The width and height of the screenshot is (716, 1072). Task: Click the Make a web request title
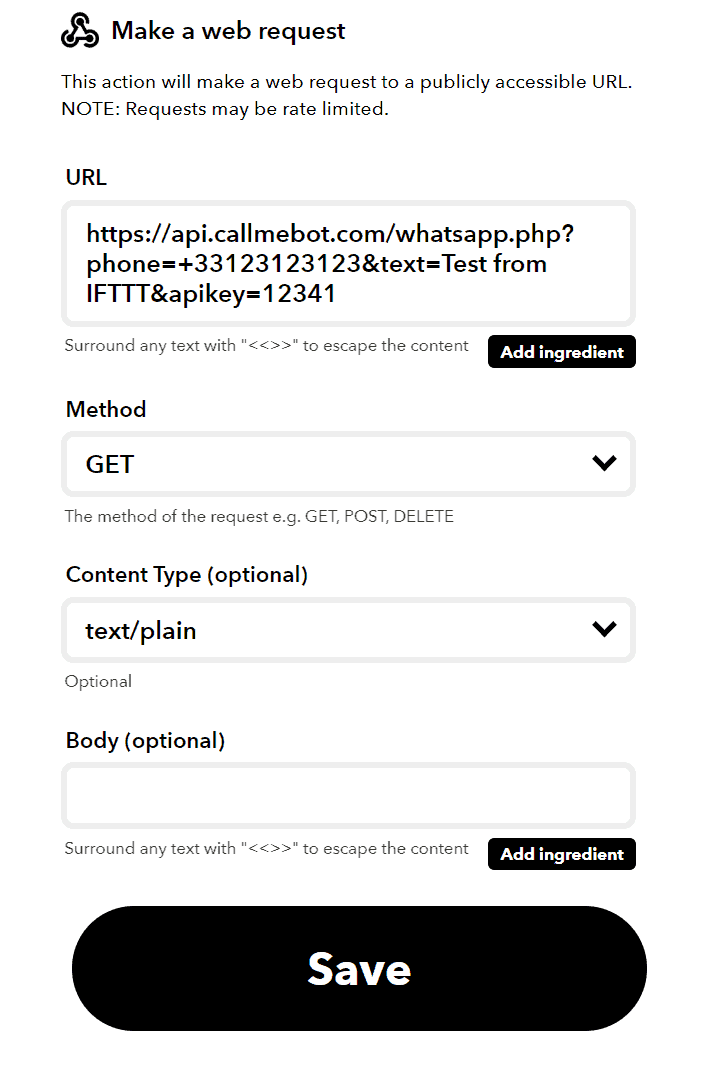228,30
